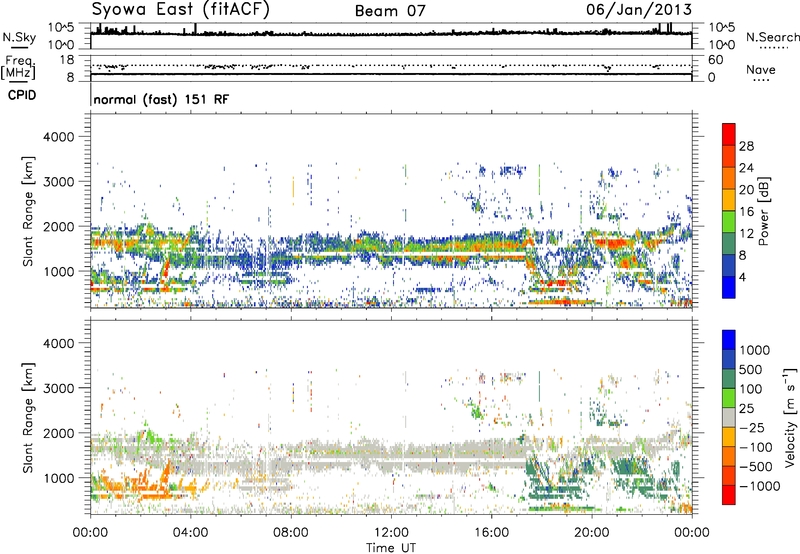
Task: Click the 'Time UT' axis title
Action: pyautogui.click(x=391, y=548)
